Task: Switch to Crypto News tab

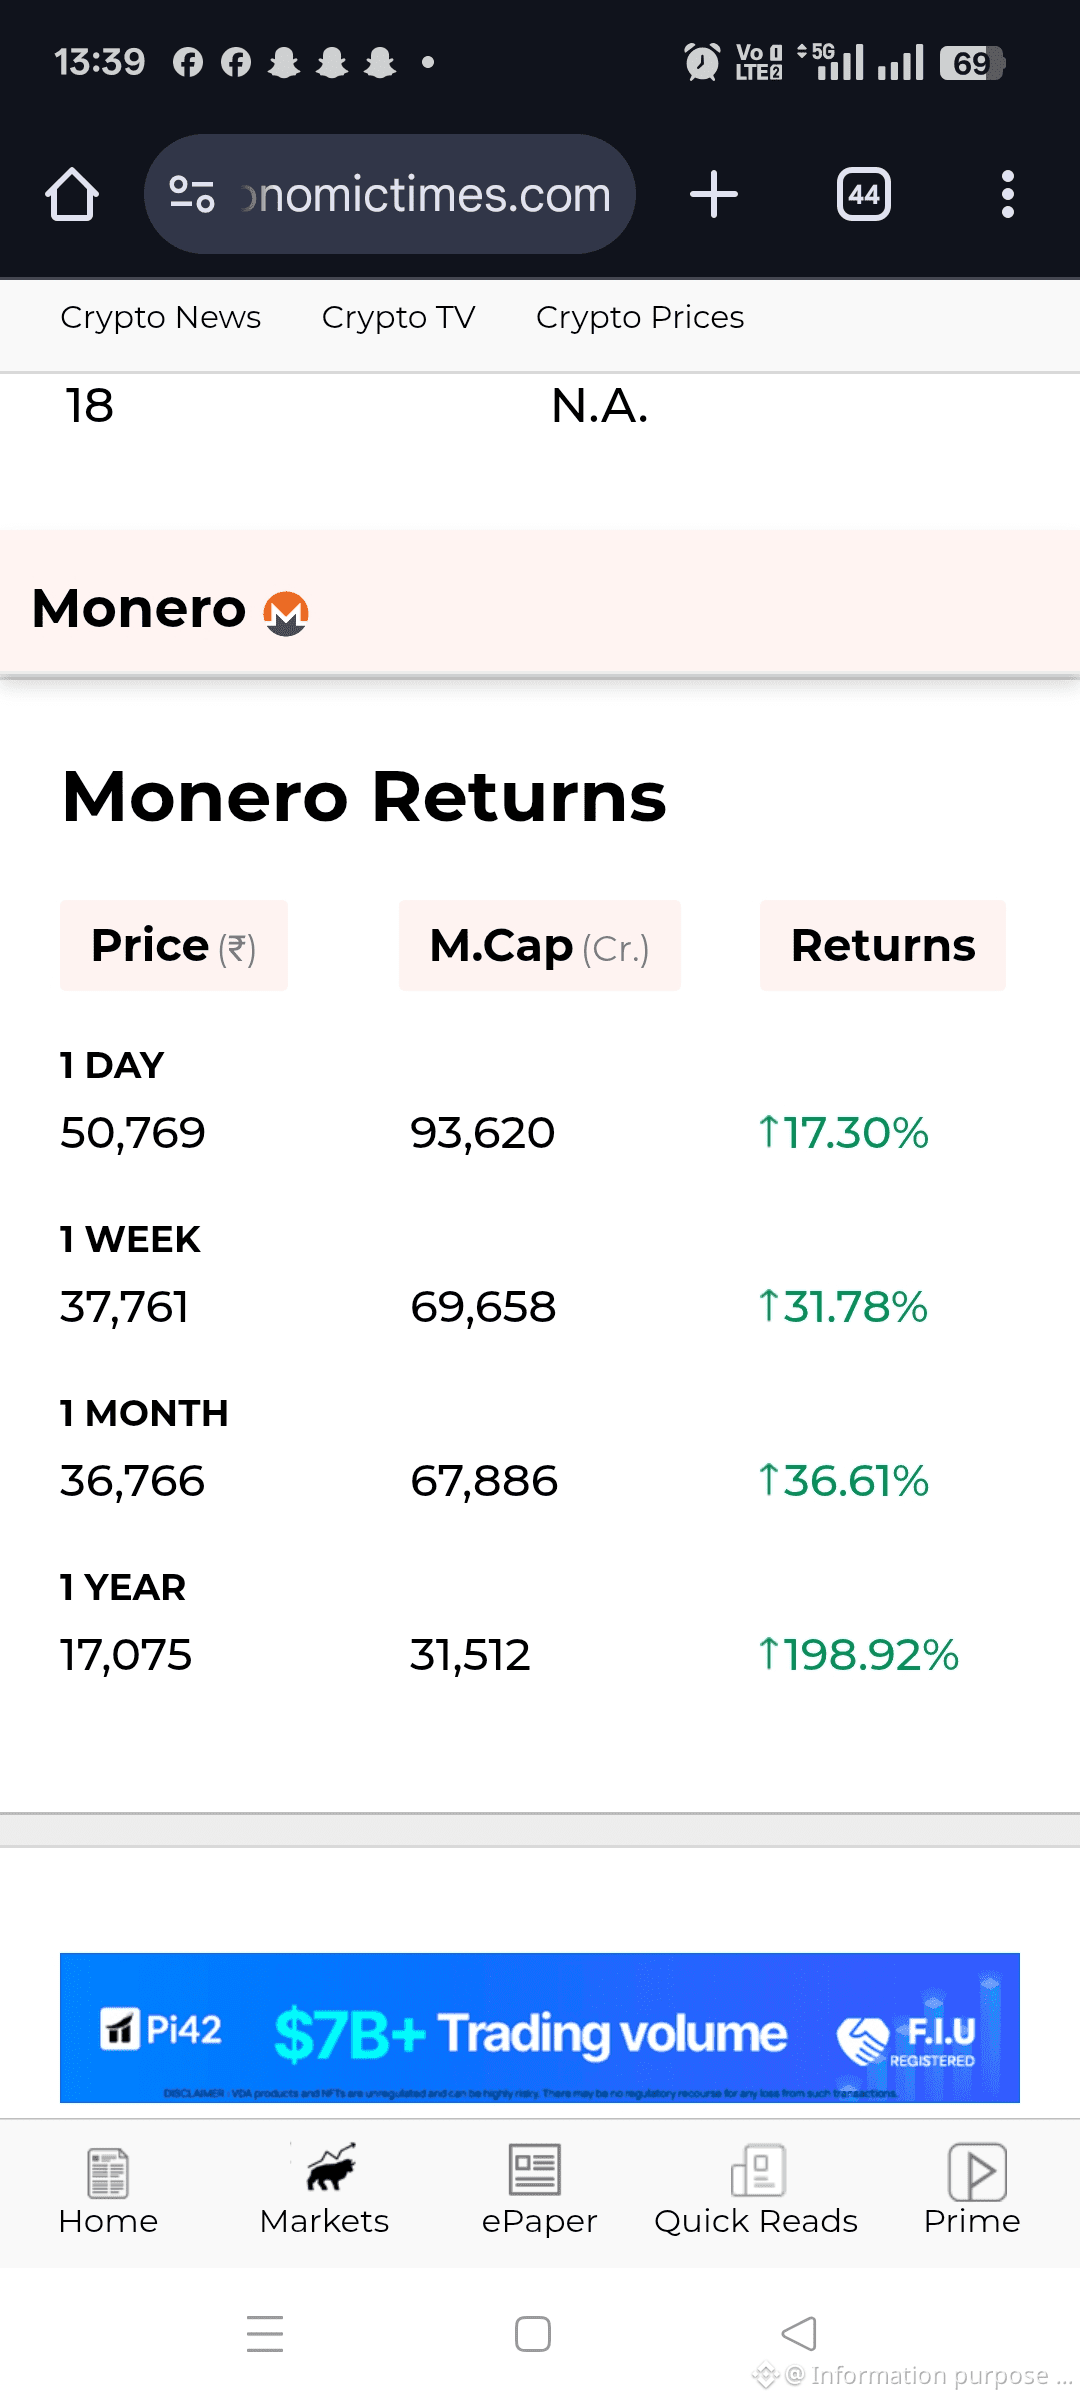Action: click(x=161, y=317)
